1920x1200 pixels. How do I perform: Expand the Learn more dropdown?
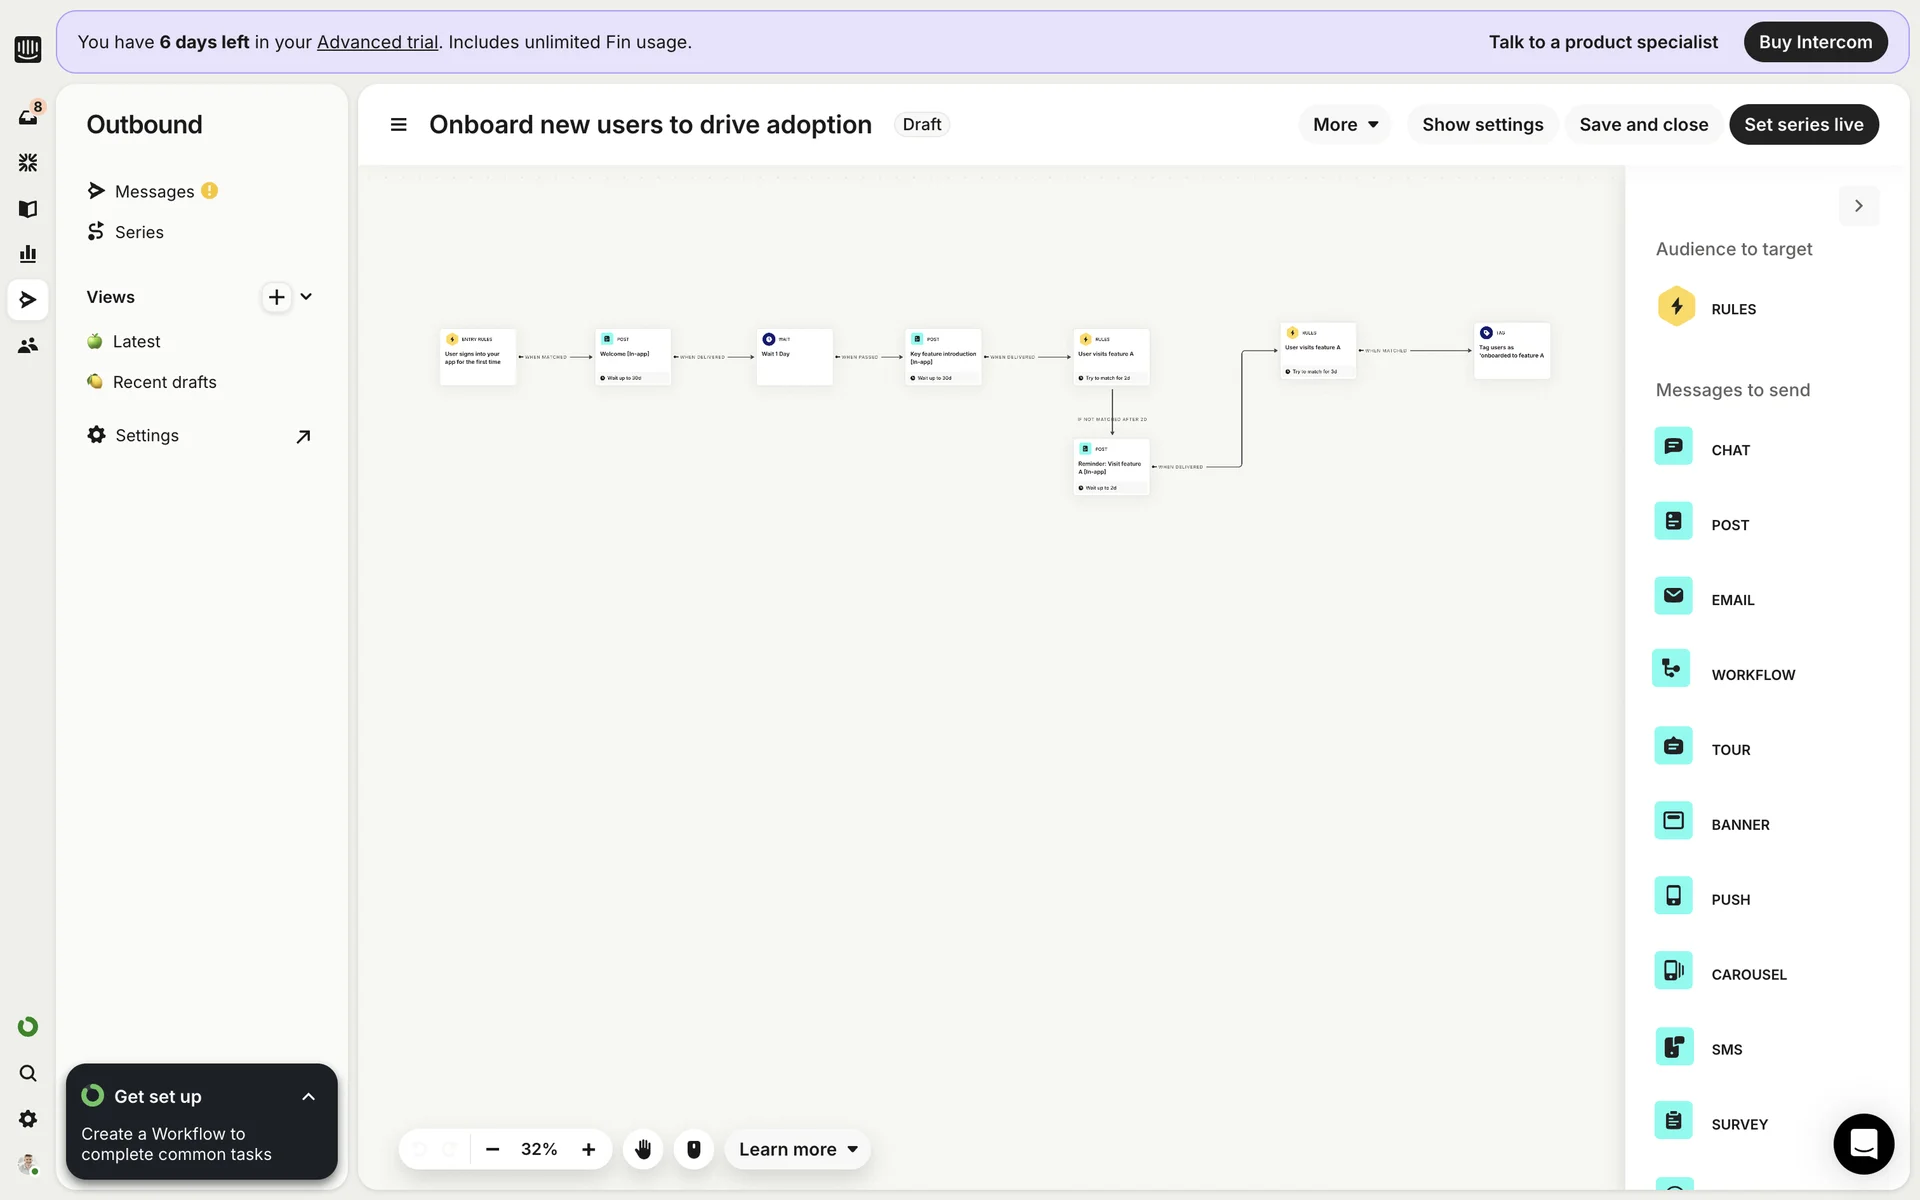click(798, 1149)
